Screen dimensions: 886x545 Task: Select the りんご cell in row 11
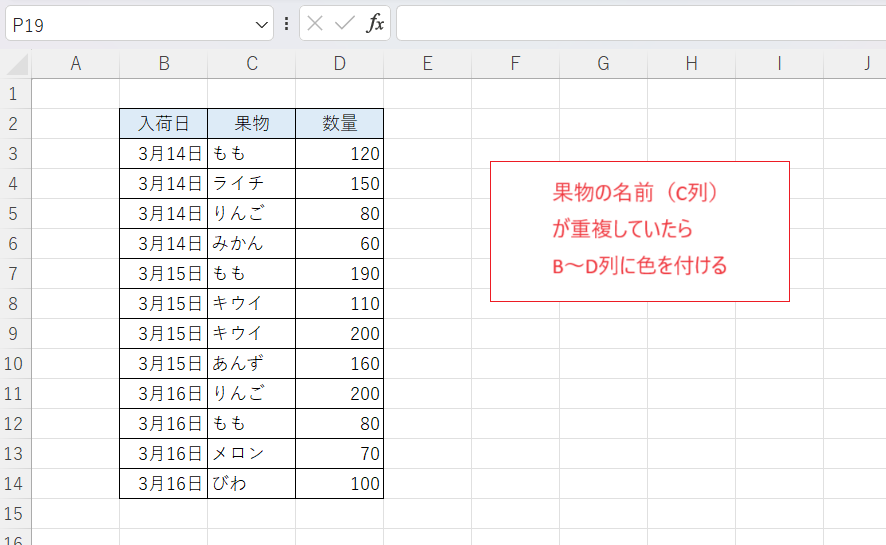point(251,394)
